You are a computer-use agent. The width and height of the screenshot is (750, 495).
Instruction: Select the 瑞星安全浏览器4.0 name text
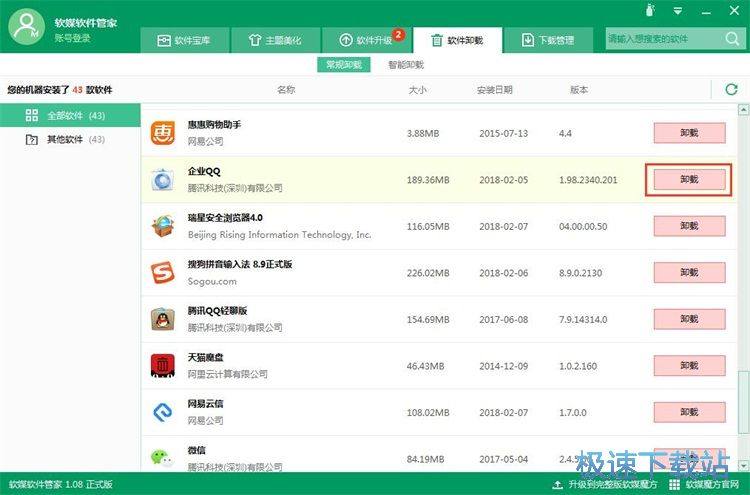point(225,218)
